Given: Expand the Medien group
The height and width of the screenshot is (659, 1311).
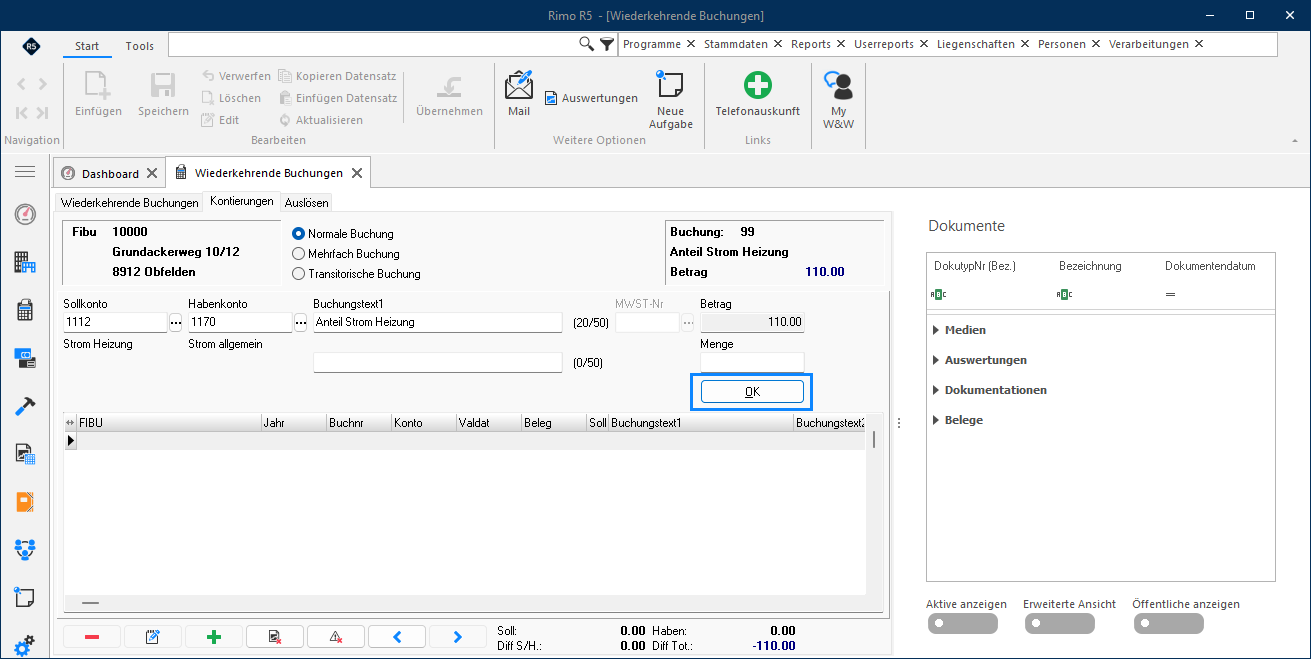Looking at the screenshot, I should tap(936, 330).
